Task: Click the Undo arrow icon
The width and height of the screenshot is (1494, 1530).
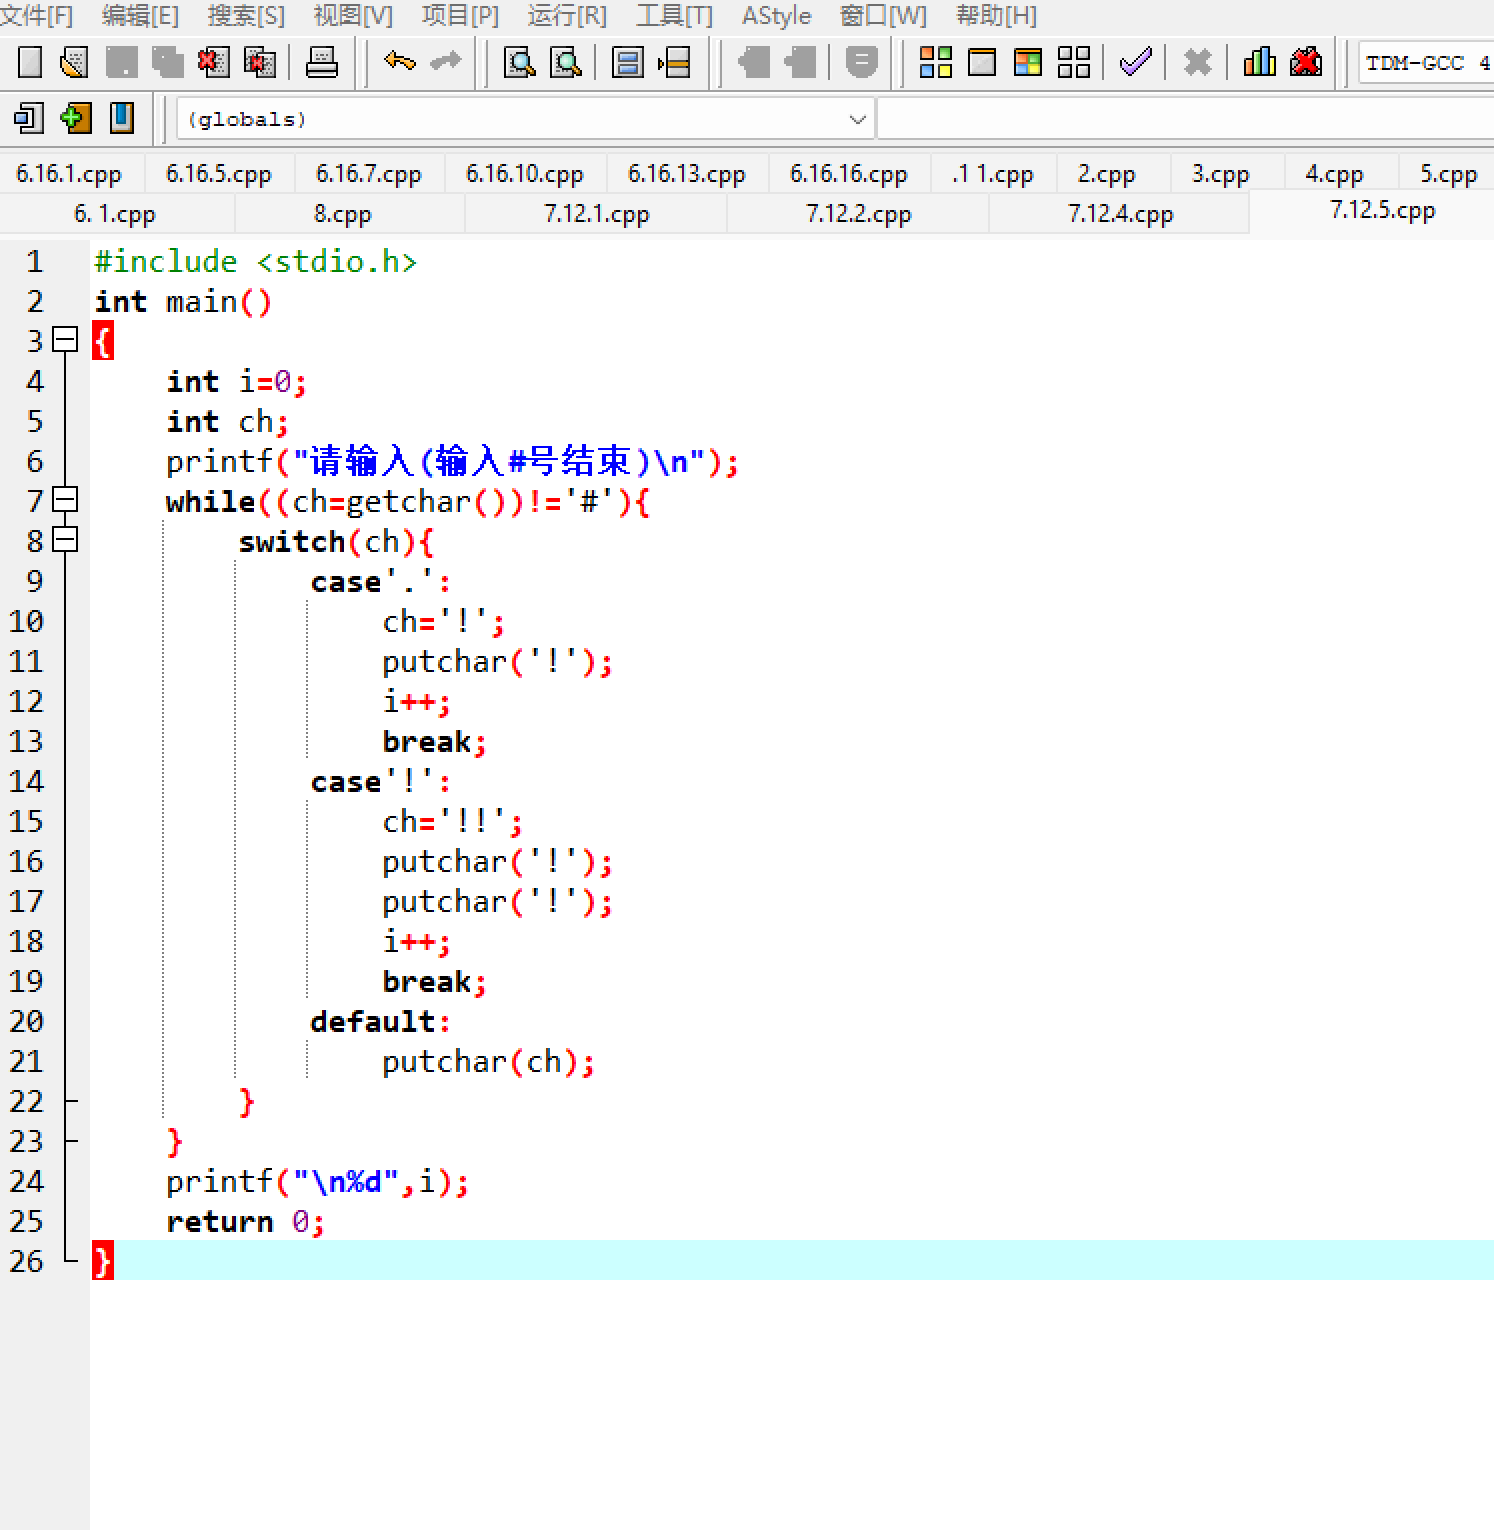Action: point(399,61)
